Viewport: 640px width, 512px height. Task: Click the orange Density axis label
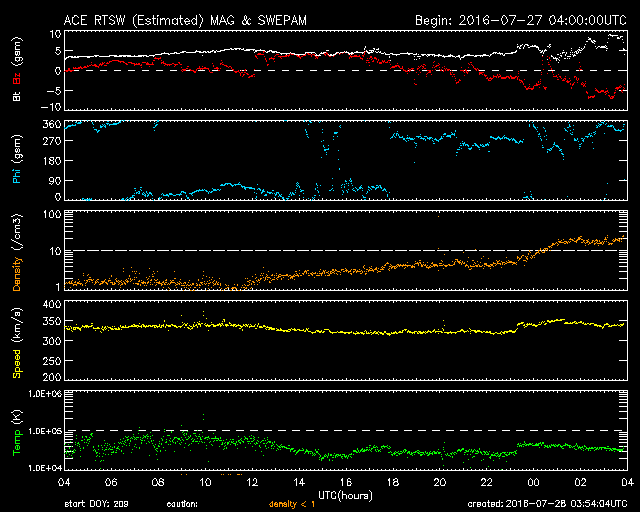click(17, 274)
